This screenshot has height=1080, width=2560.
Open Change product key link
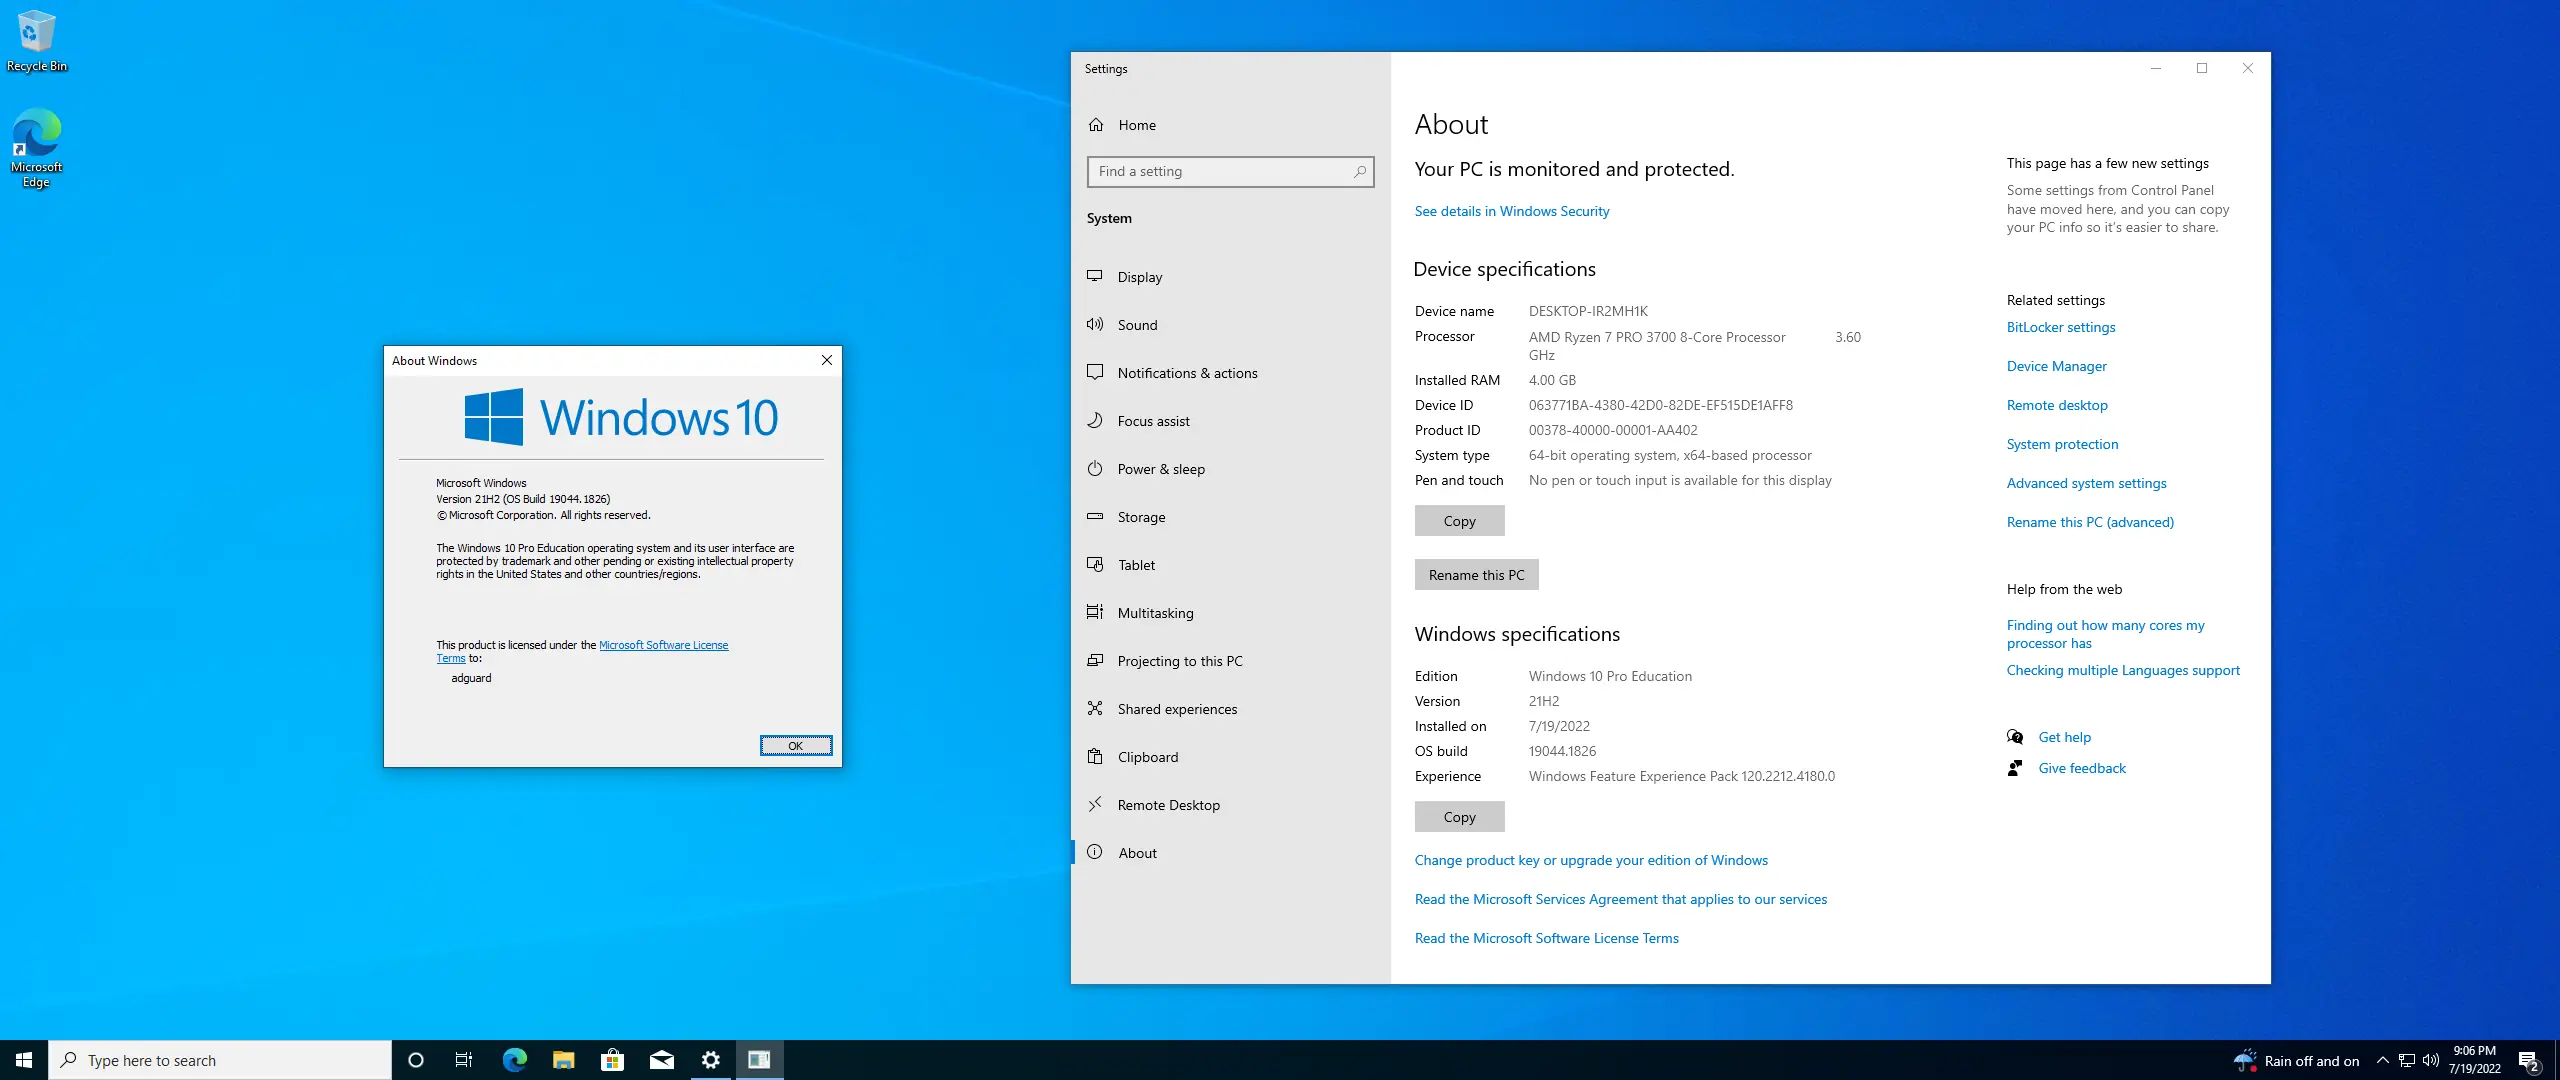pos(1590,859)
